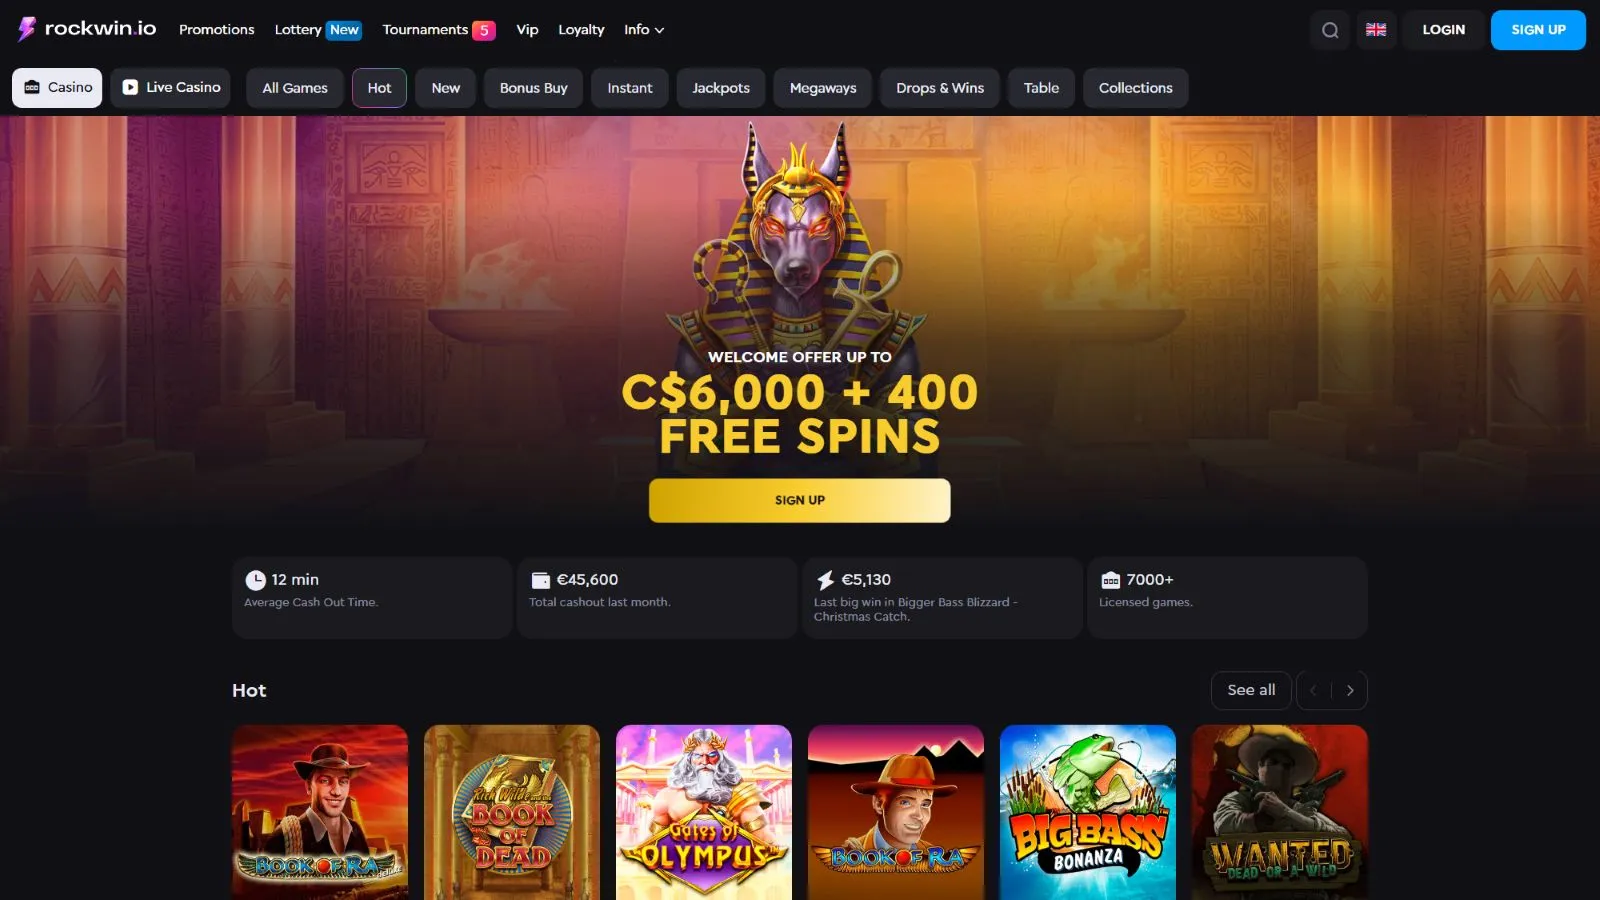Launch the Big Bass Bonanza game

(1088, 812)
